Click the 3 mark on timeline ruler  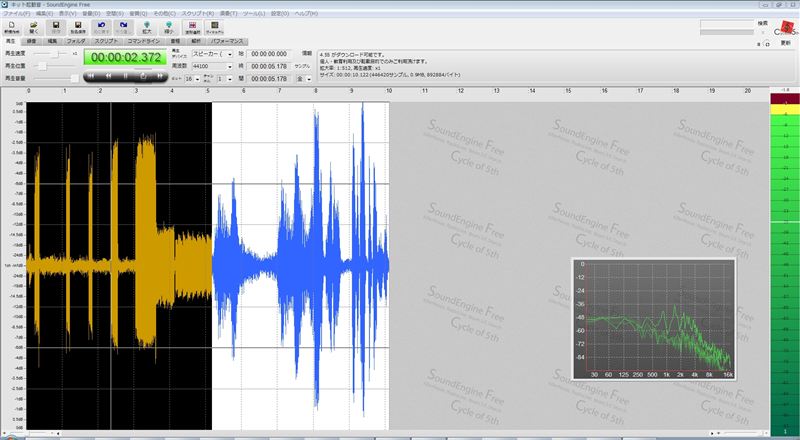(x=136, y=91)
